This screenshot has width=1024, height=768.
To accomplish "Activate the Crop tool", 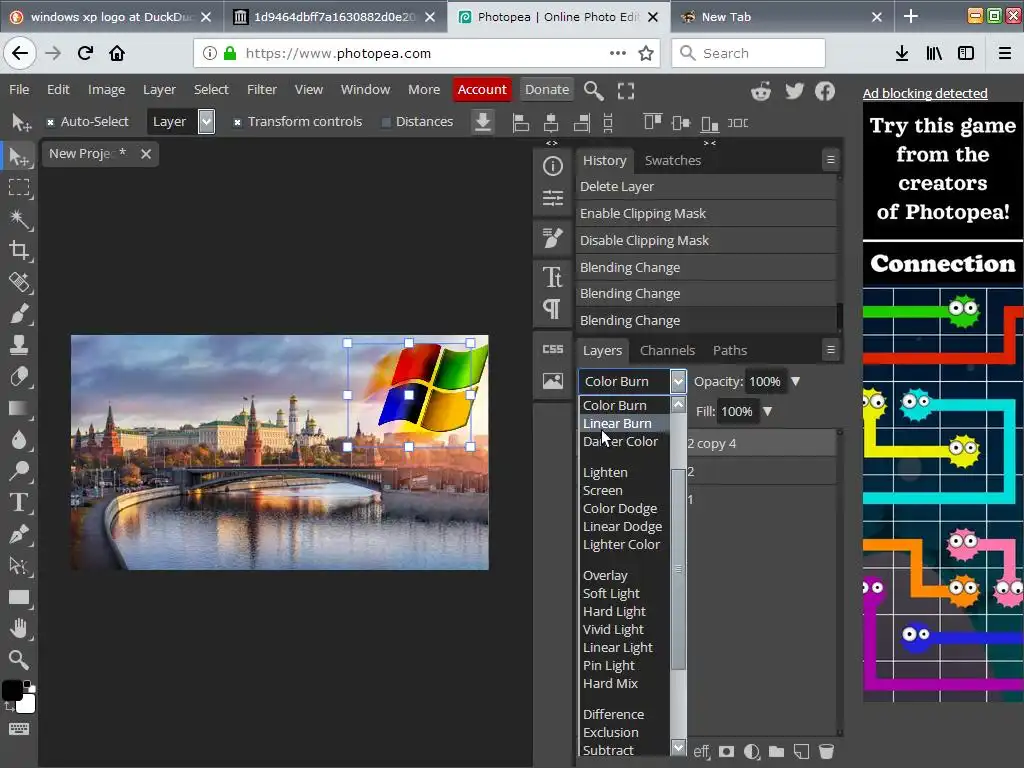I will (x=19, y=250).
